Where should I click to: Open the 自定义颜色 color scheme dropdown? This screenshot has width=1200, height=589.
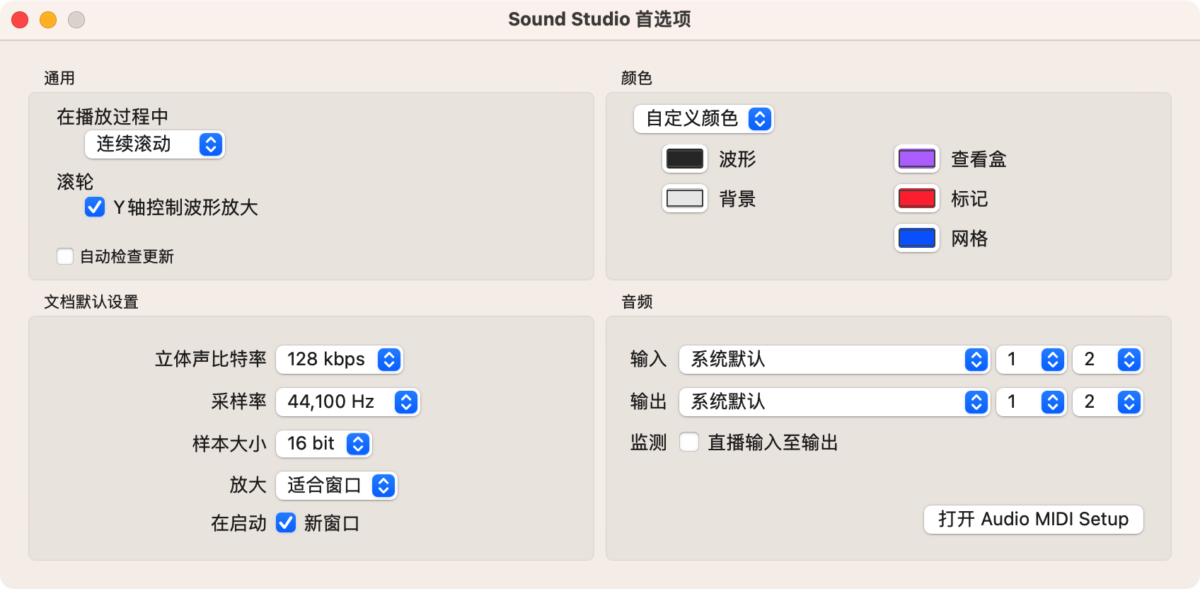coord(703,119)
